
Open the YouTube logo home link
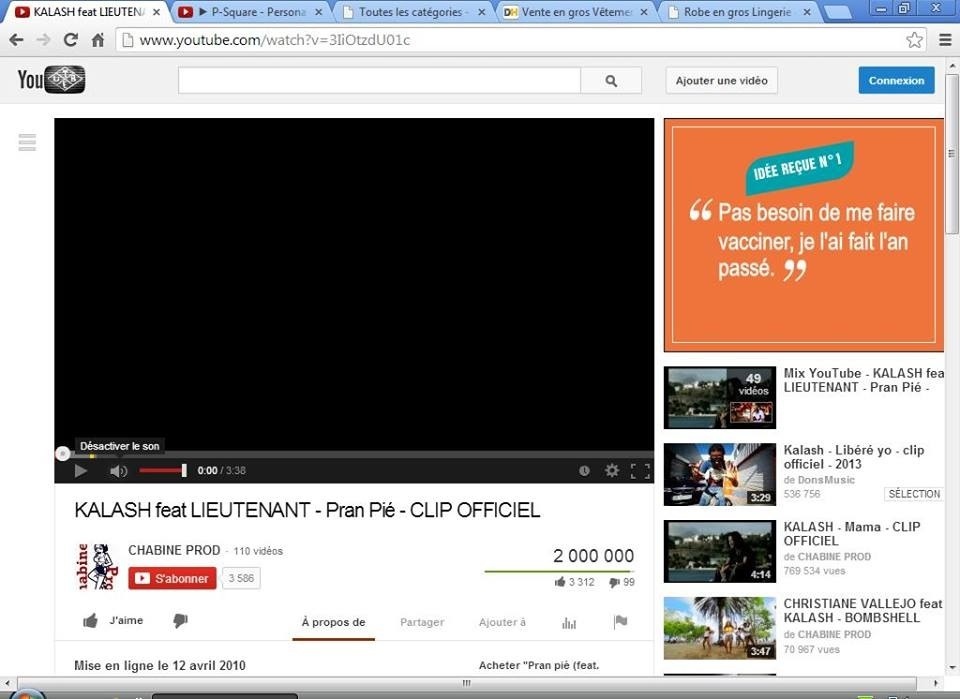(51, 80)
